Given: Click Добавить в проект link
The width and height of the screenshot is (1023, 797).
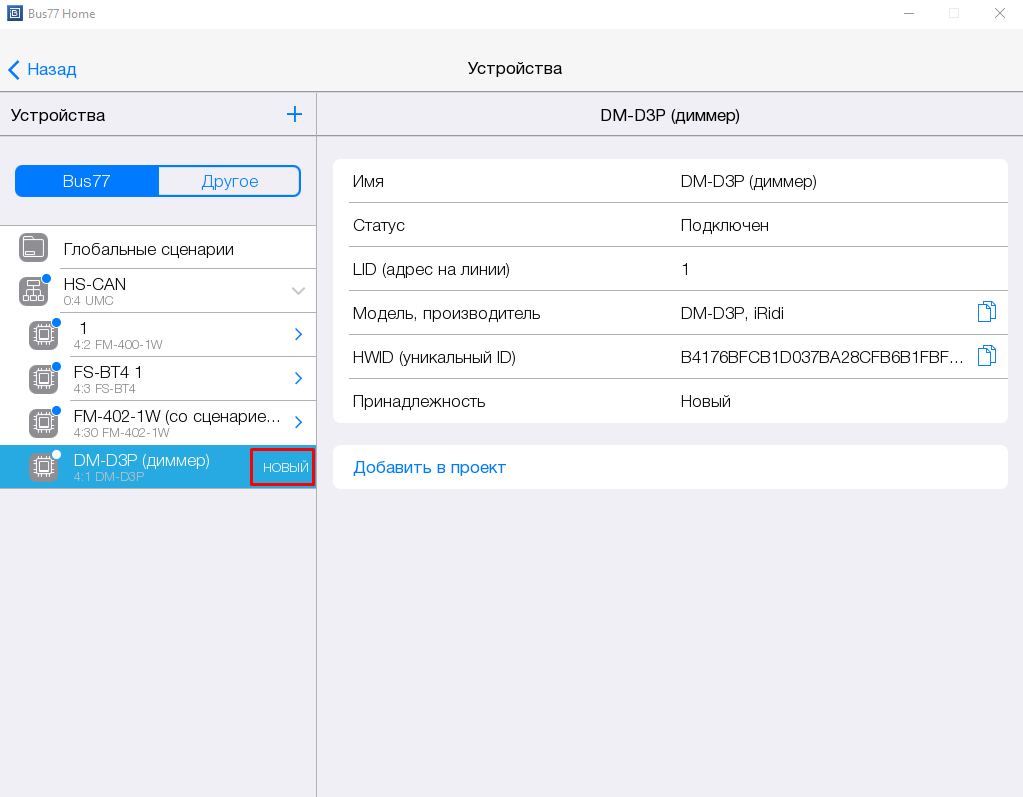Looking at the screenshot, I should click(429, 467).
